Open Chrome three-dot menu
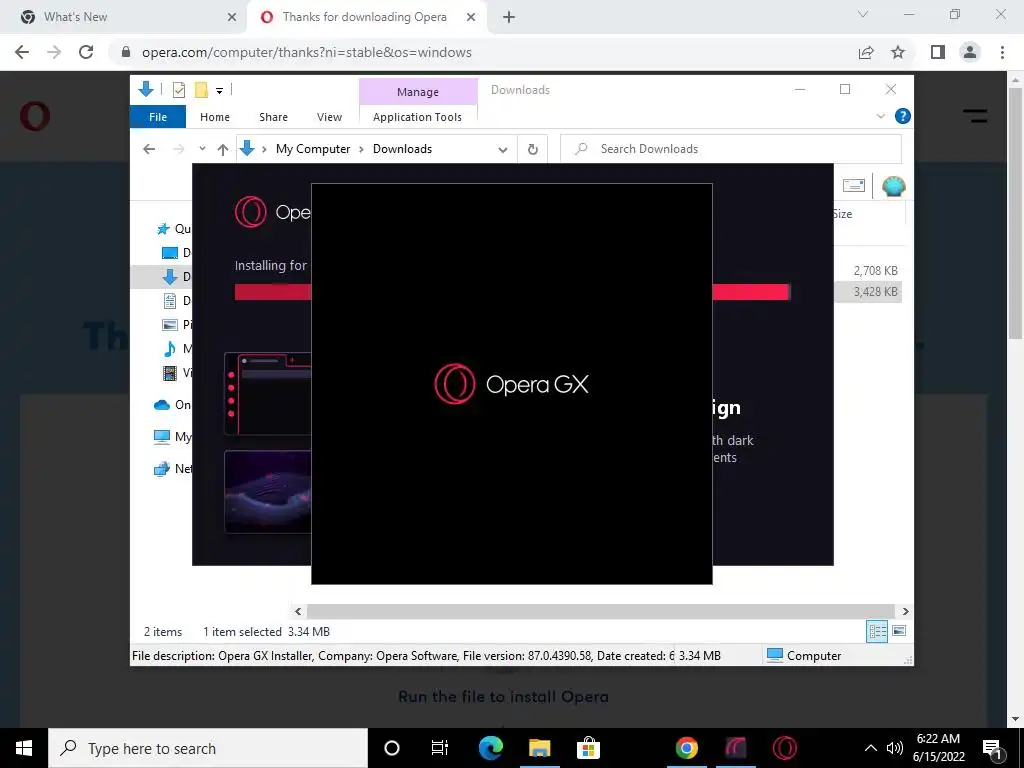The height and width of the screenshot is (768, 1024). (x=1002, y=52)
